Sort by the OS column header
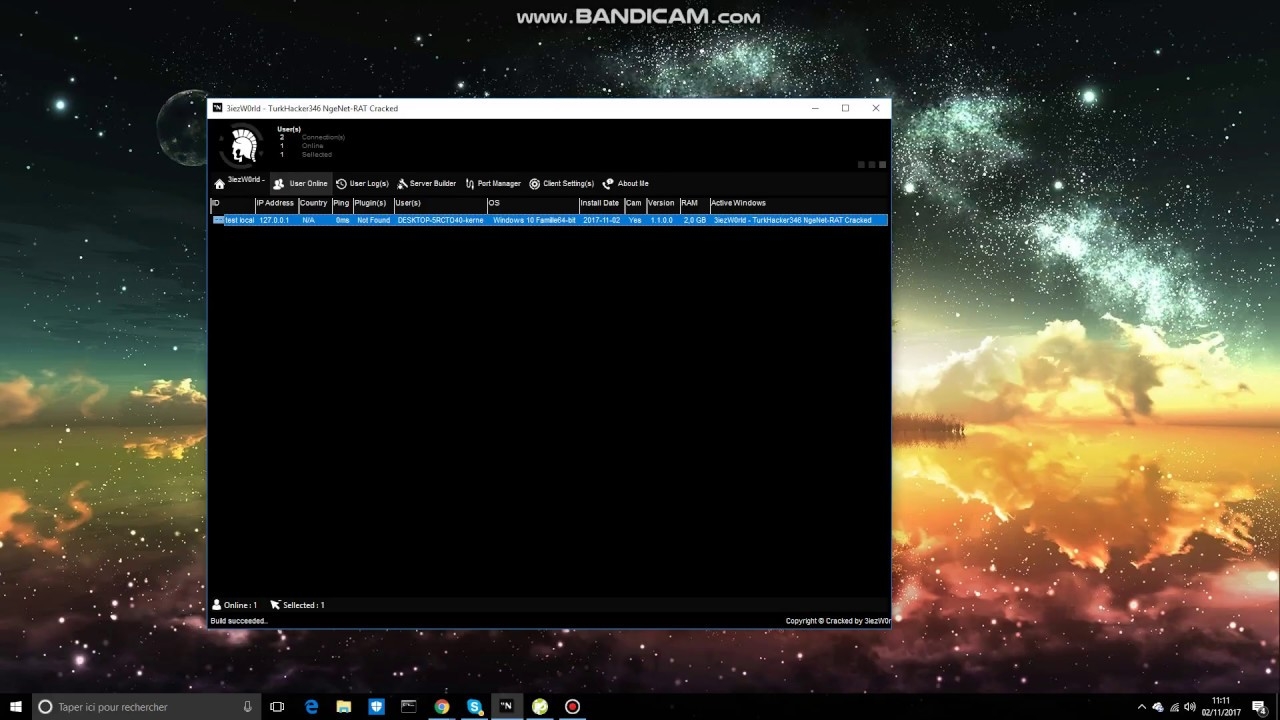Screen dimensions: 1280x720 pyautogui.click(x=532, y=203)
